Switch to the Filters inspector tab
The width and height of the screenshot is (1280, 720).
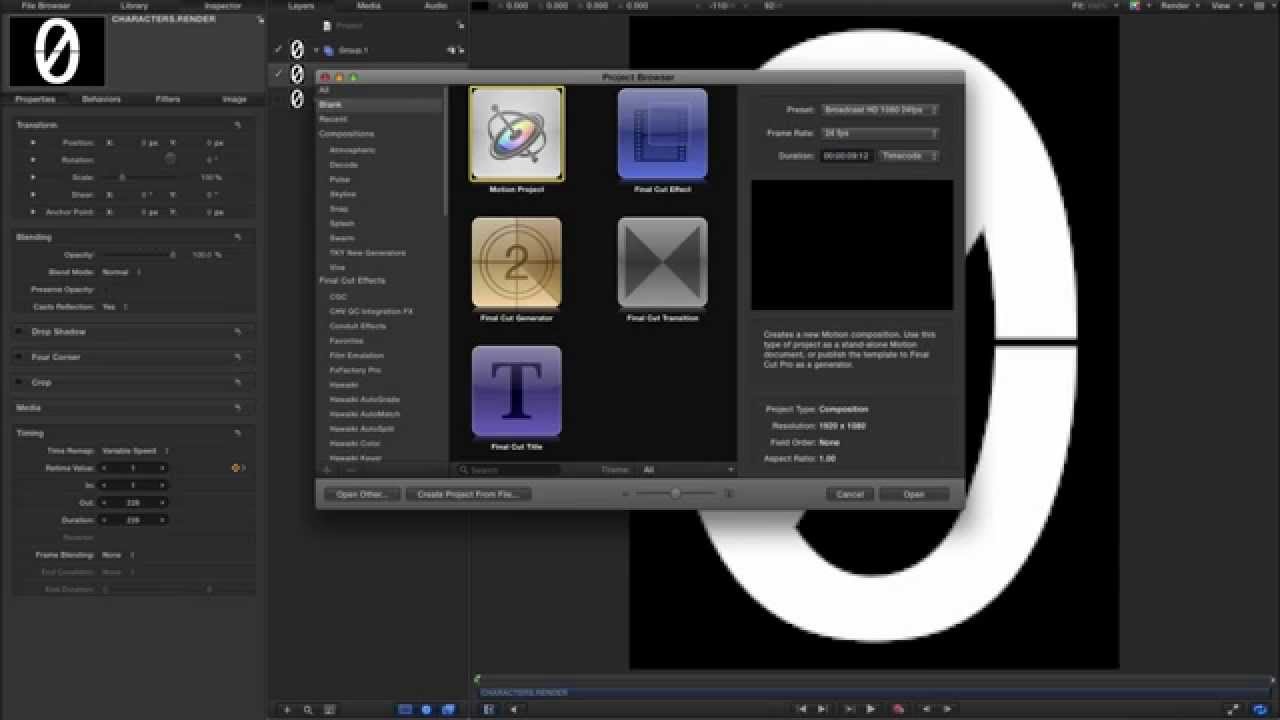click(168, 99)
